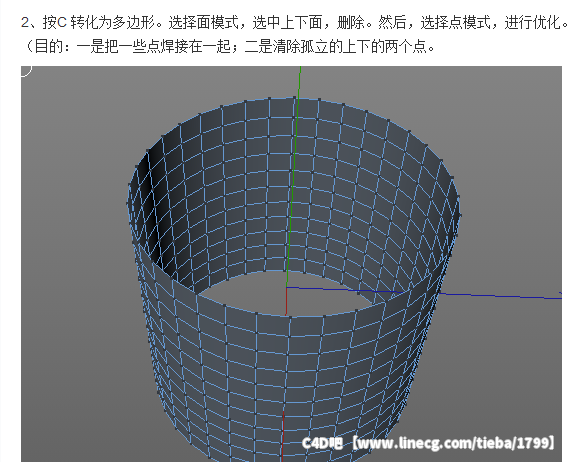This screenshot has width=588, height=462.
Task: Click the axis origin where colored lines meet
Action: click(x=286, y=288)
